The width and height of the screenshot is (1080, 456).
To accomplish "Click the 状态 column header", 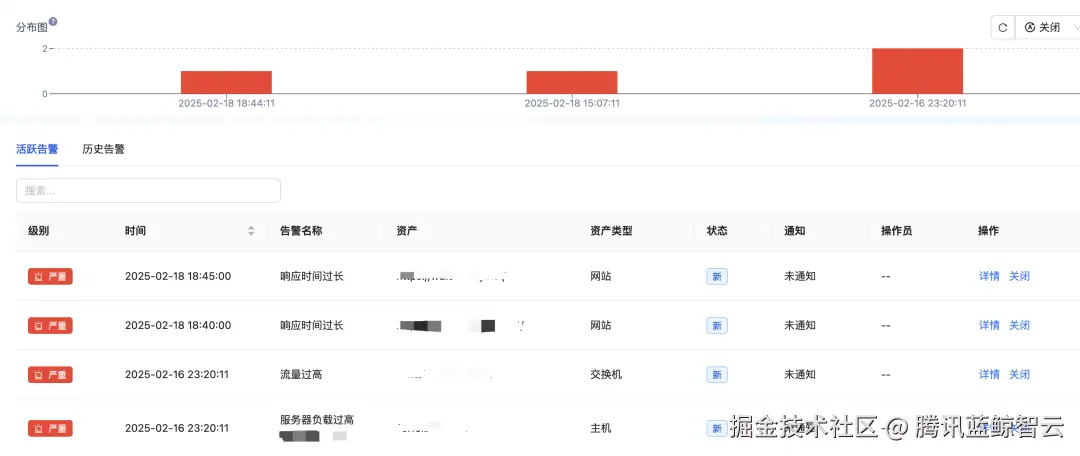I will (717, 231).
